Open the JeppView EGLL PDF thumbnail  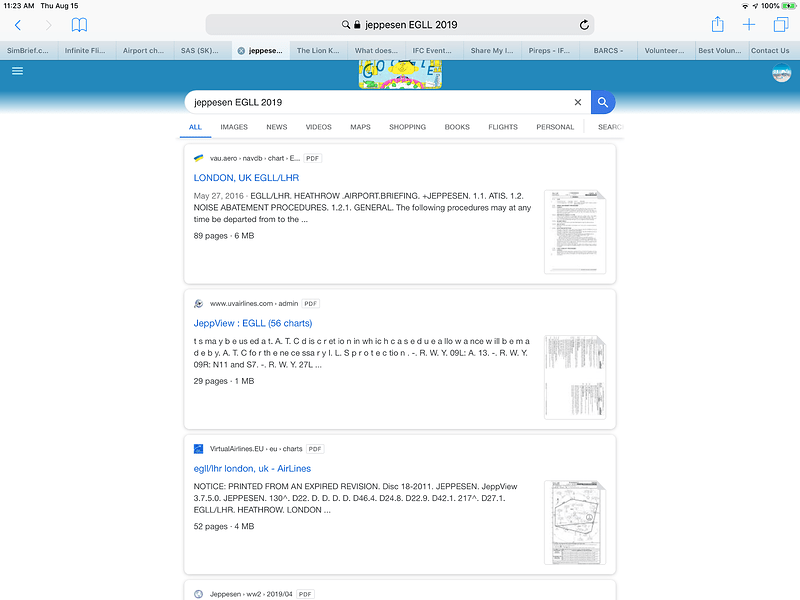(x=575, y=378)
